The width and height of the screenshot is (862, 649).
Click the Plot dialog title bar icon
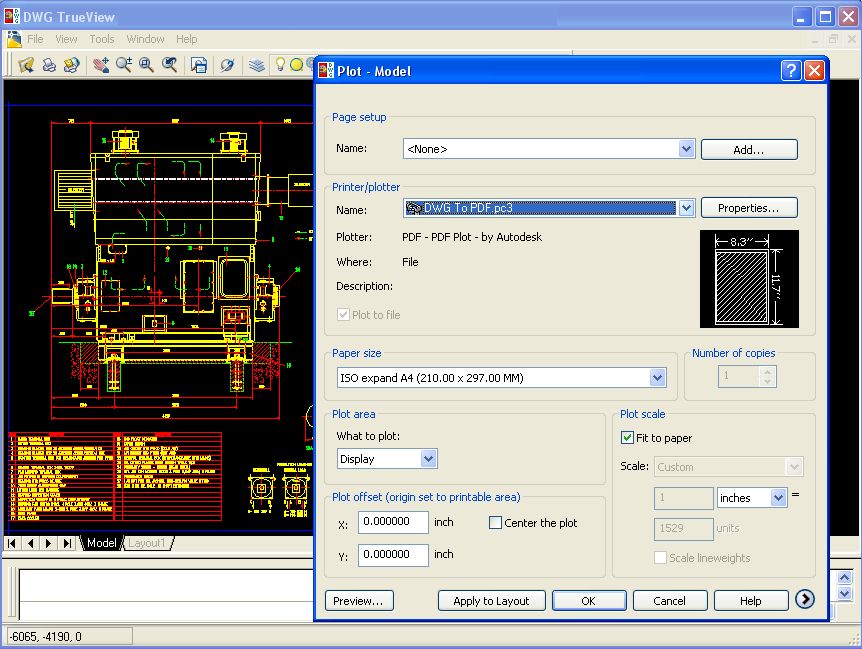[x=326, y=70]
